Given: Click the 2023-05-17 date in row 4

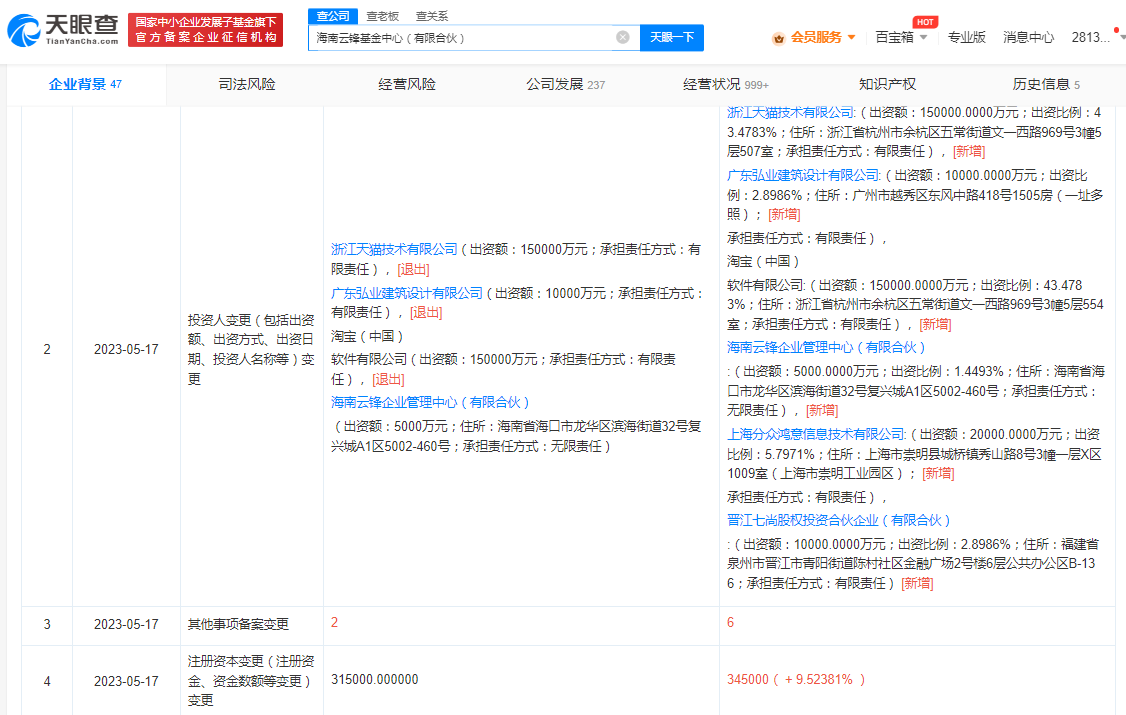Looking at the screenshot, I should 126,681.
